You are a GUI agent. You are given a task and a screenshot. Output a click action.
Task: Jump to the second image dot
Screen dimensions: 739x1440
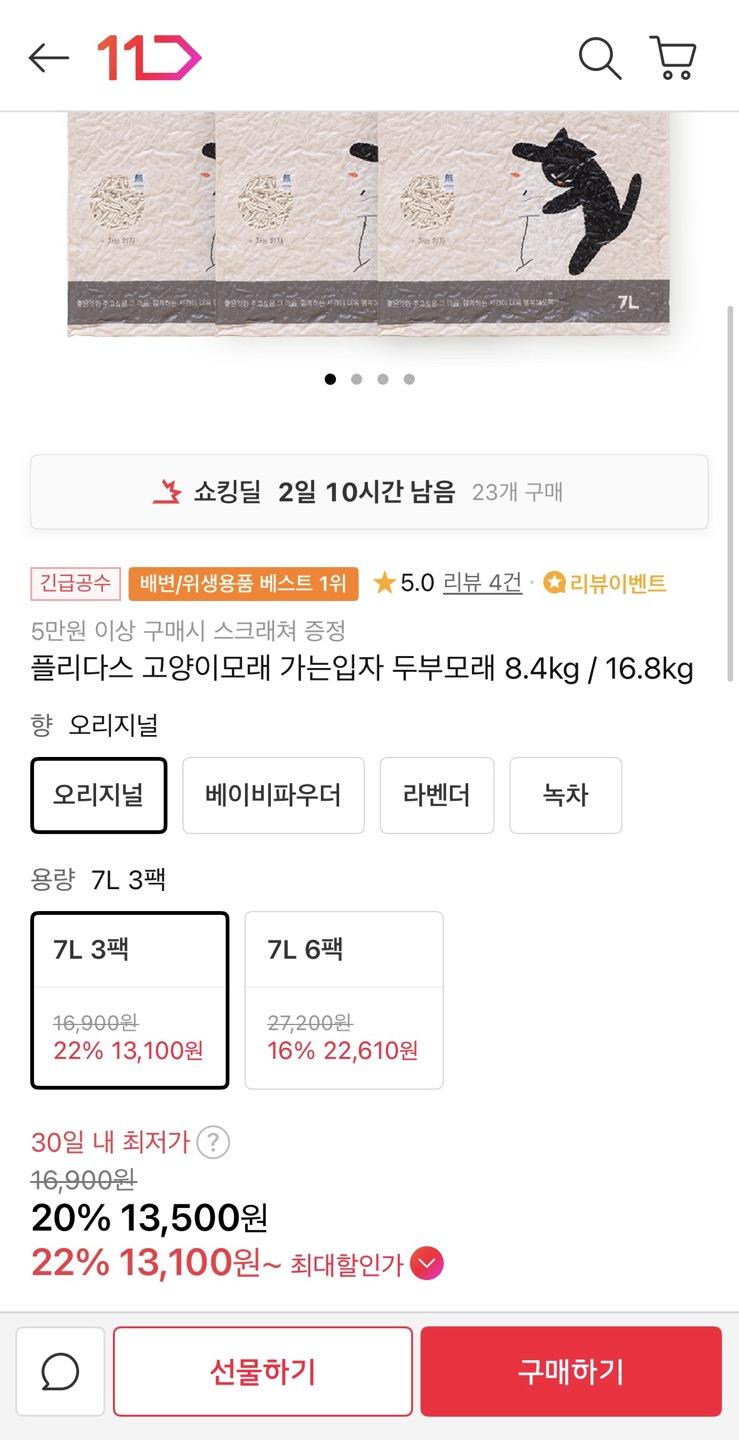[x=357, y=379]
